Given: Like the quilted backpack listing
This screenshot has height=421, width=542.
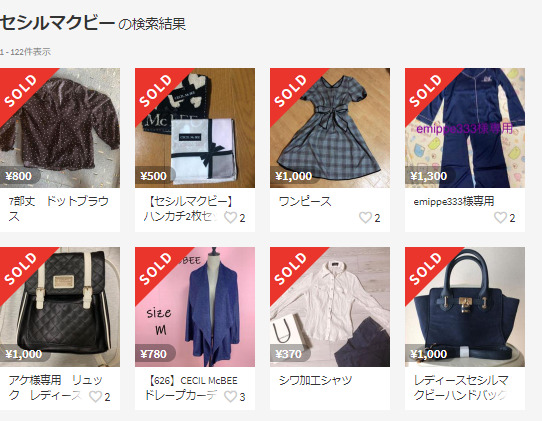Looking at the screenshot, I should pyautogui.click(x=95, y=396).
